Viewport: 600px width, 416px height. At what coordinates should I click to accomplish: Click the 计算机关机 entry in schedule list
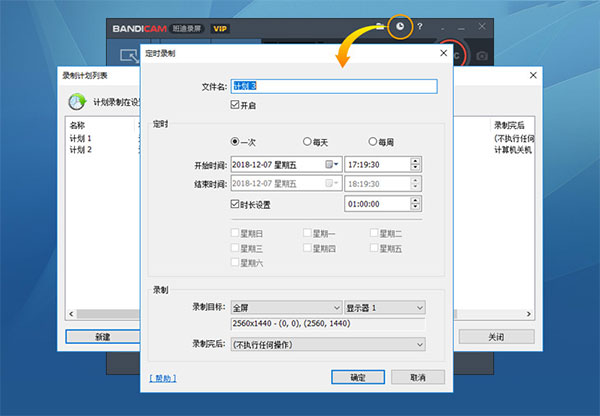[x=513, y=150]
